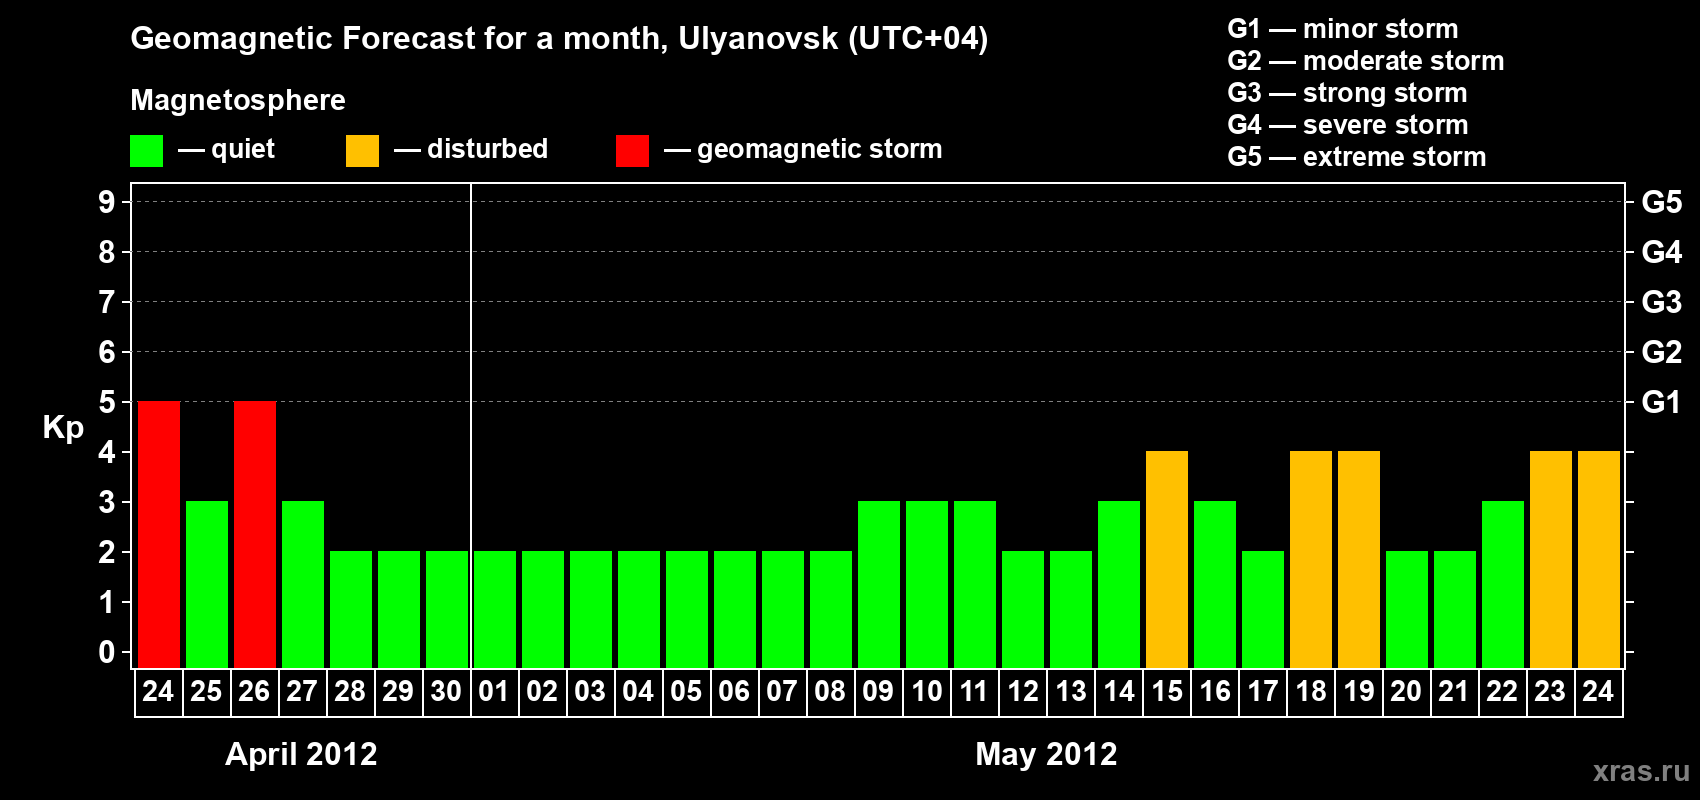Click the 'G1 — minor storm' legend text

(1343, 29)
